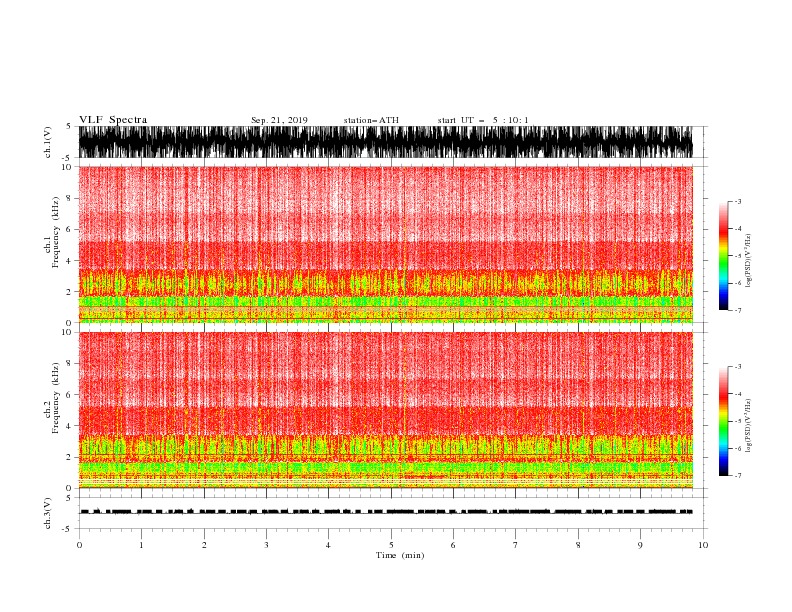Screen dimensions: 792x612
Task: Click the "ch.1(V)" axis label
Action: [48, 142]
